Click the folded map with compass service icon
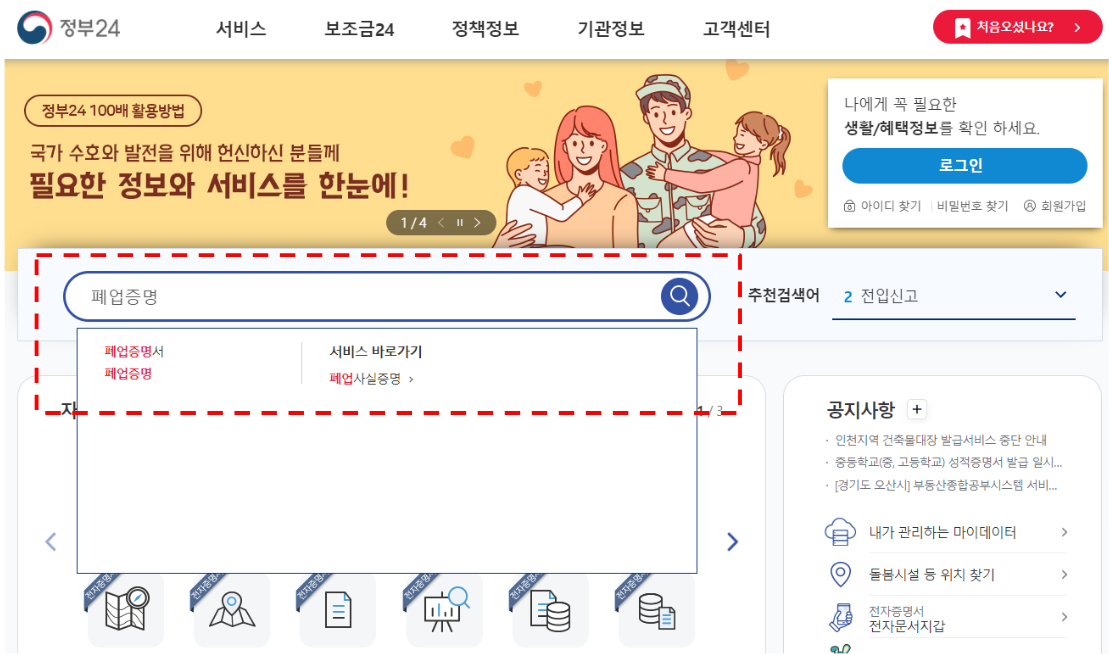Image resolution: width=1109 pixels, height=654 pixels. (127, 609)
